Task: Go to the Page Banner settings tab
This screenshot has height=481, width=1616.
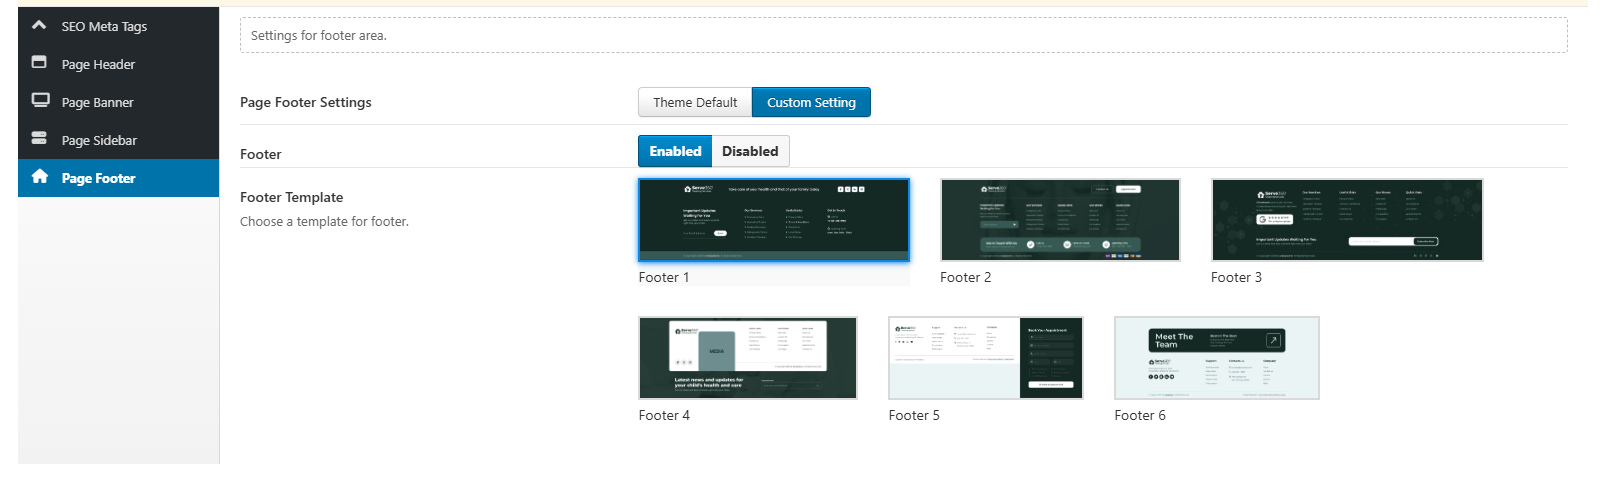Action: point(97,102)
